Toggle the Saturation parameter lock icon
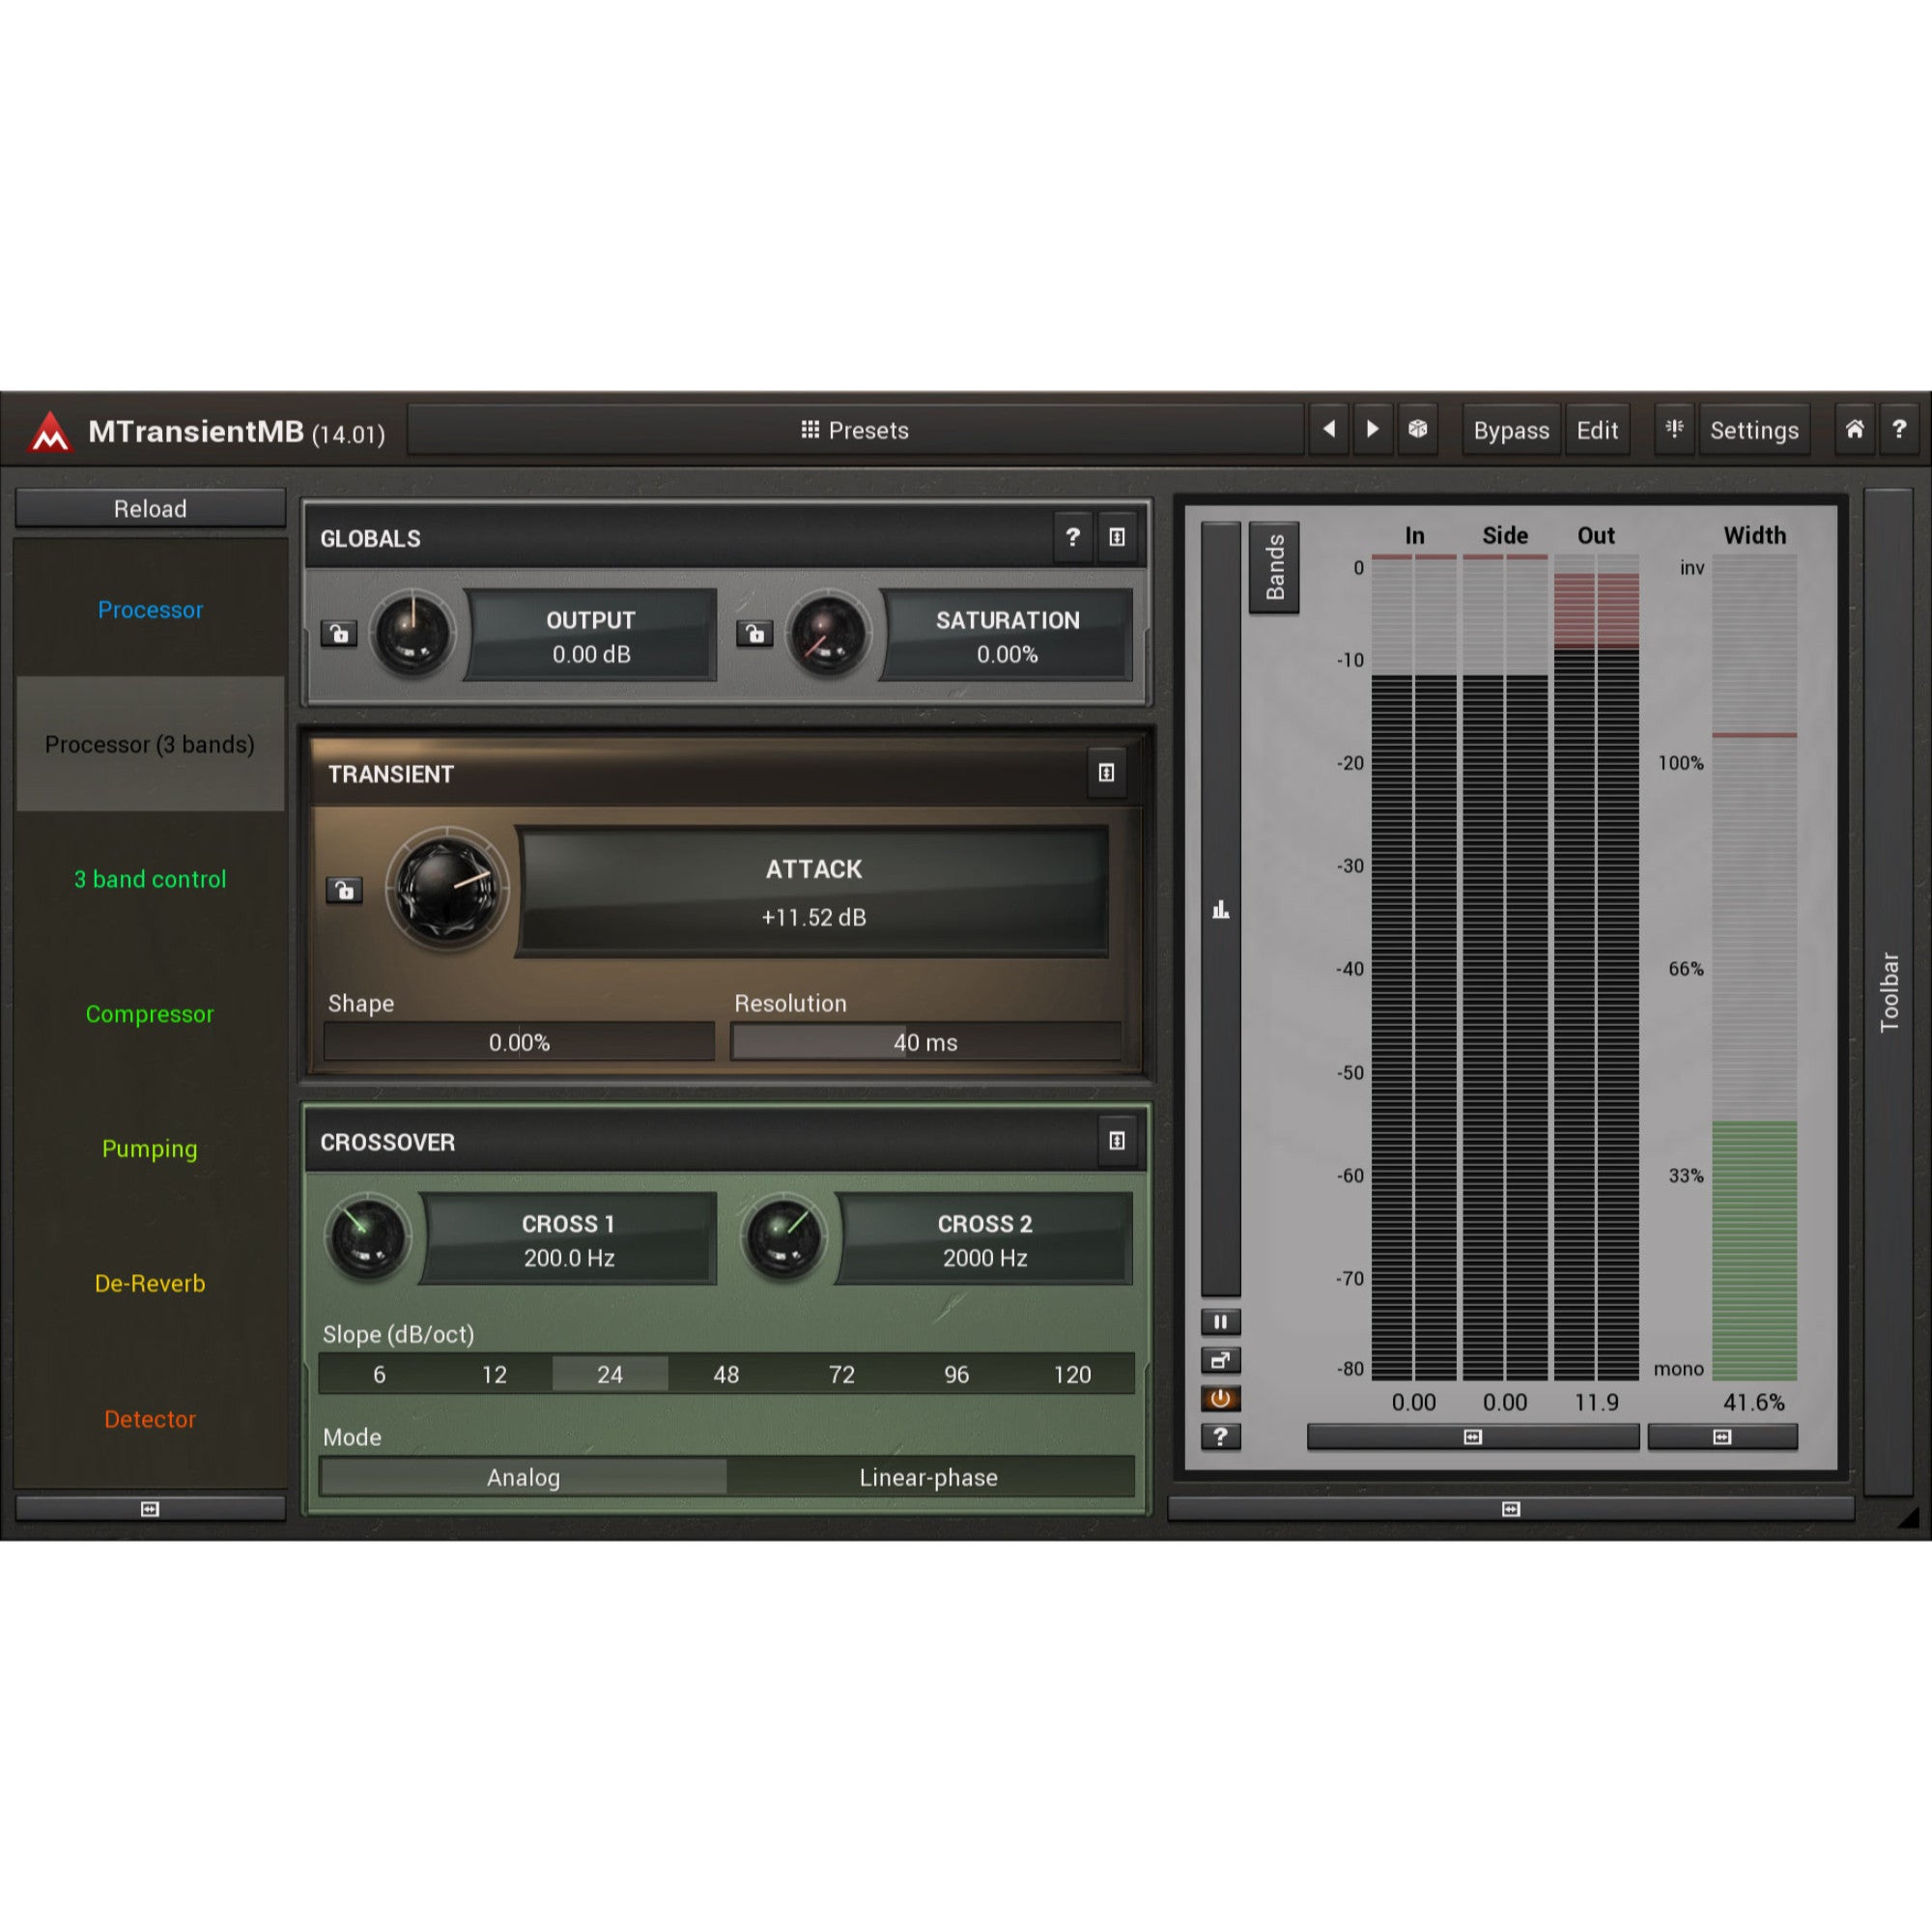The width and height of the screenshot is (1932, 1932). (x=755, y=633)
